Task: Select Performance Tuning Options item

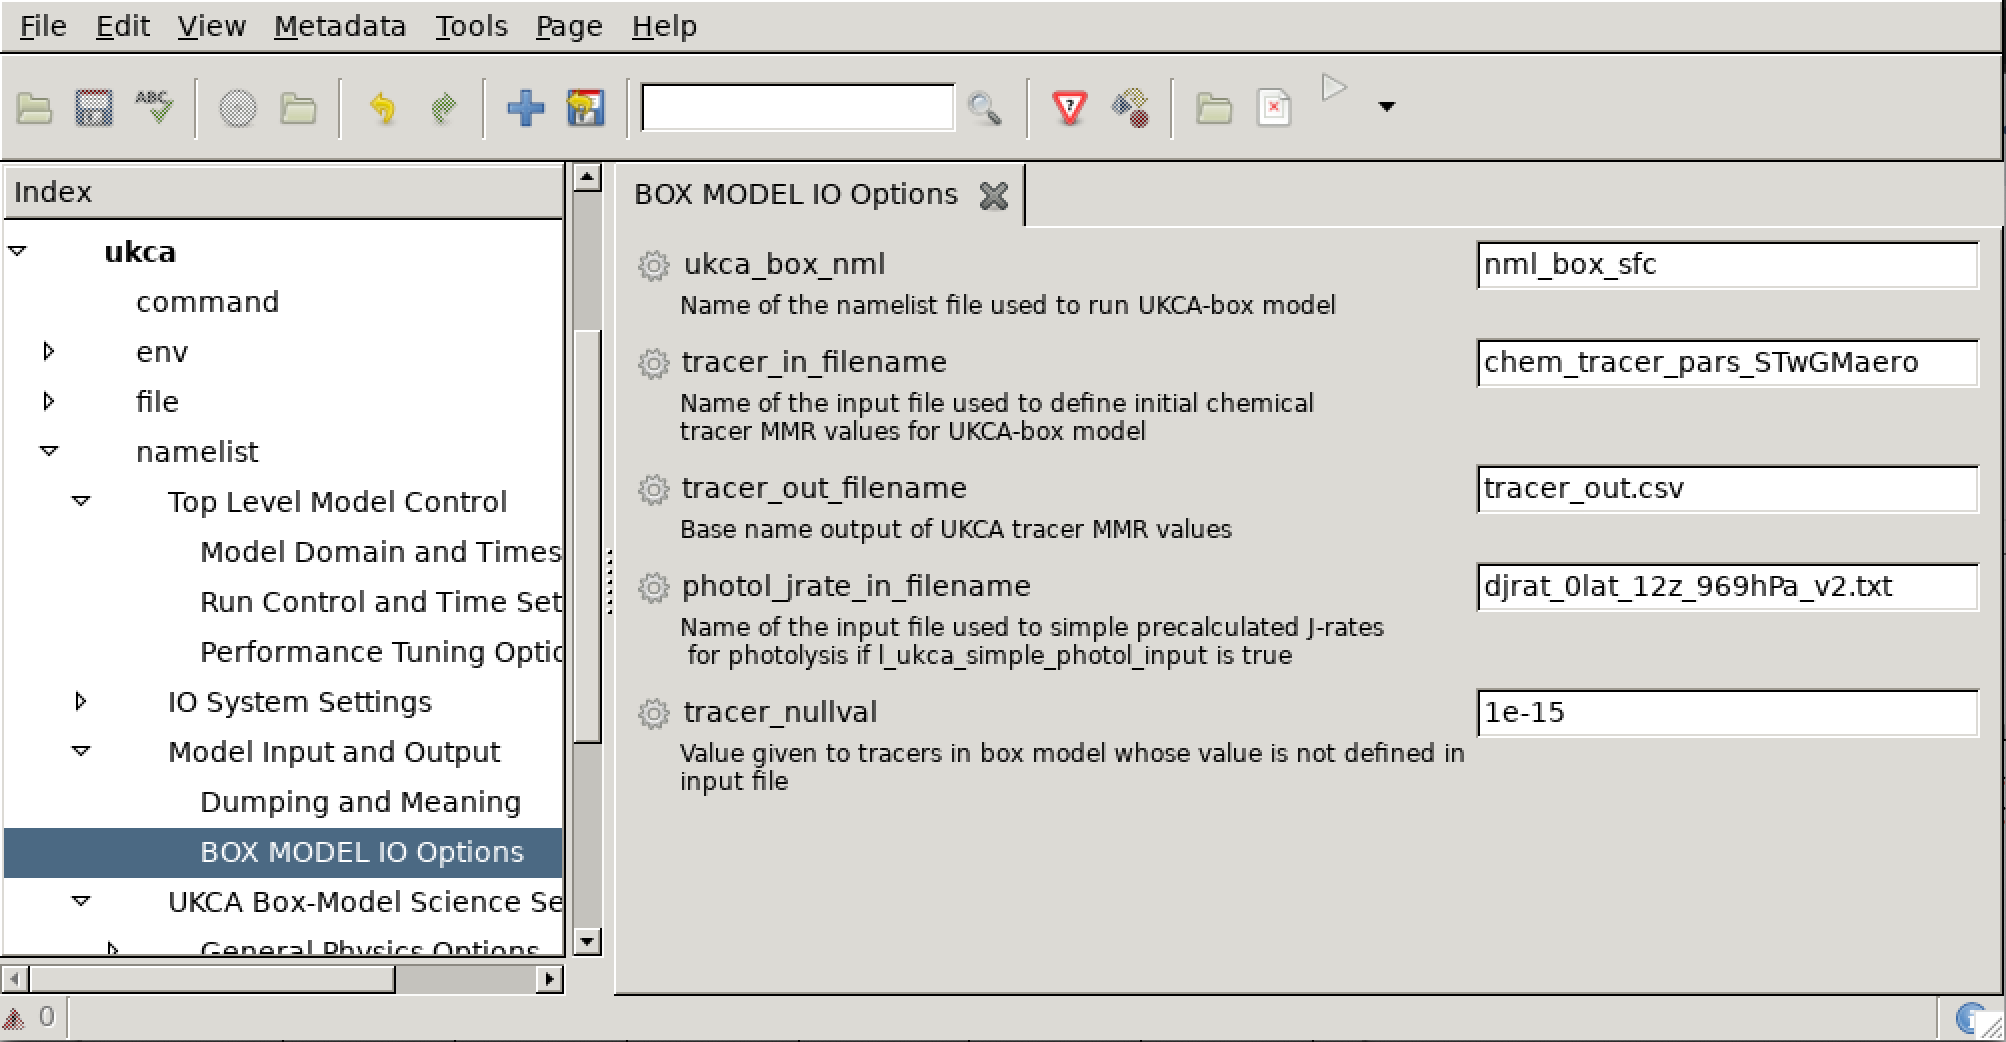Action: (x=380, y=652)
